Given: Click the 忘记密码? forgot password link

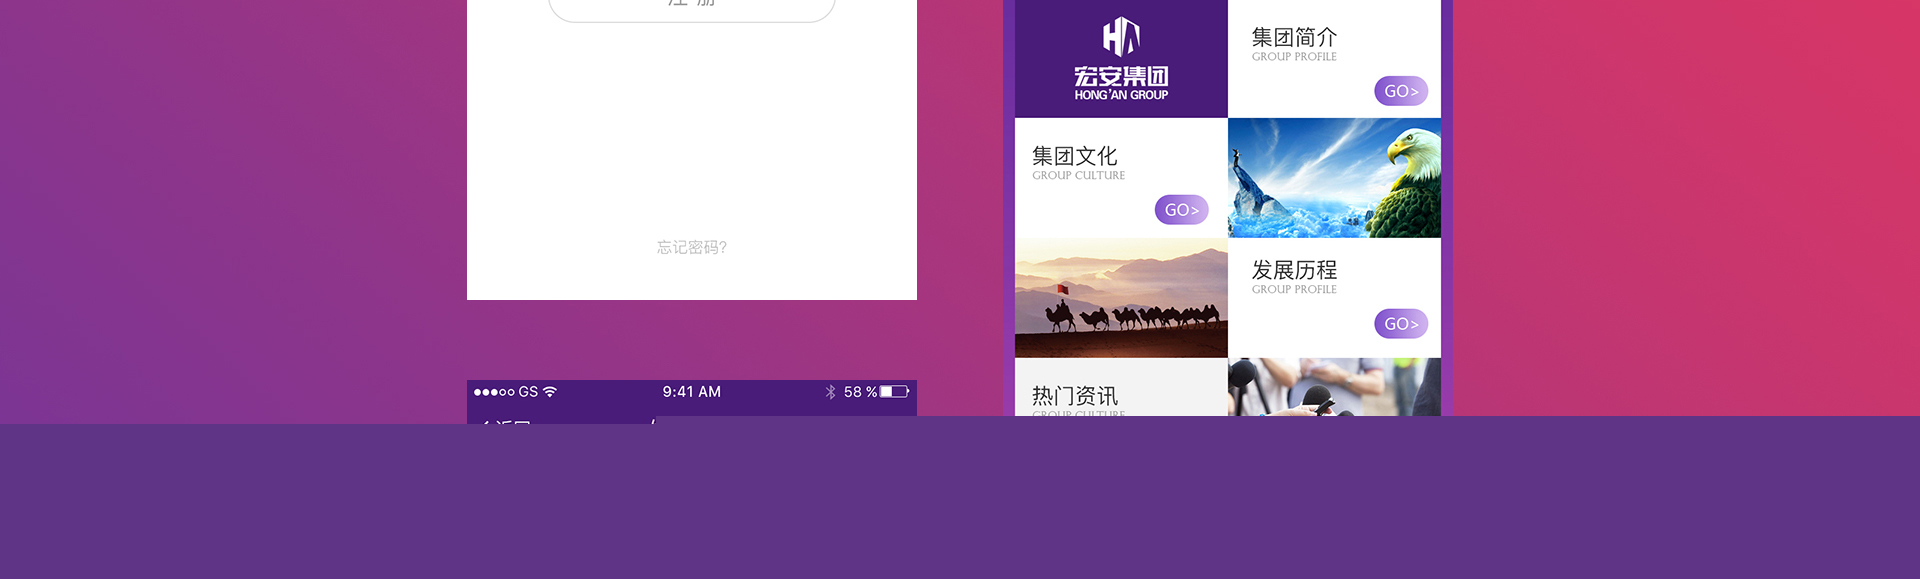Looking at the screenshot, I should coord(692,247).
